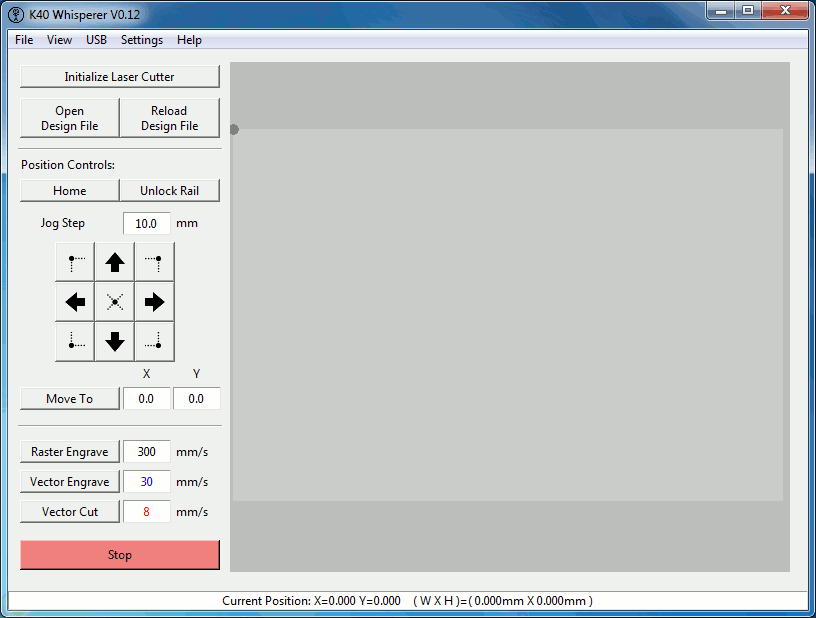Screen dimensions: 816x618
Task: Click the Jog Step label
Action: [62, 223]
